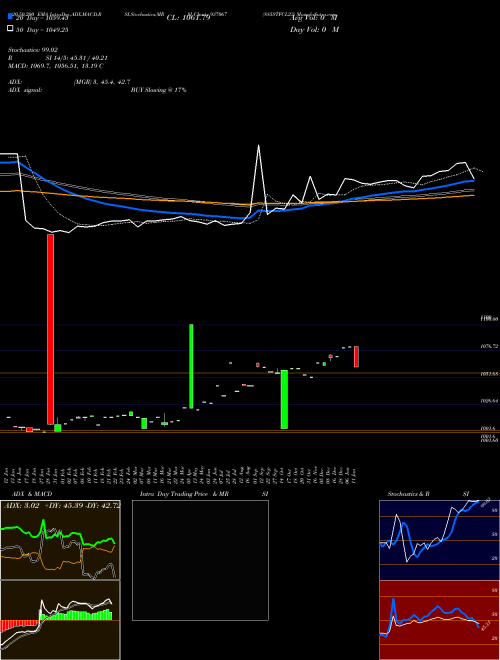Click the tall green candlestick in the chart's middle
This screenshot has height=660, width=500.
191,366
